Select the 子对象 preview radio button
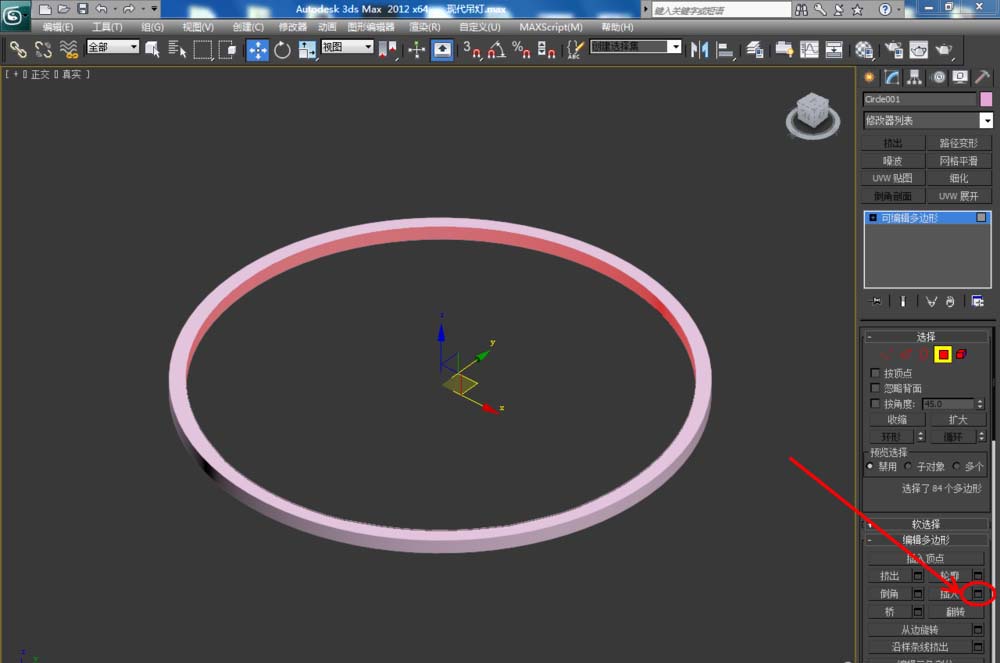Screen dimensions: 1000x663 coord(908,467)
